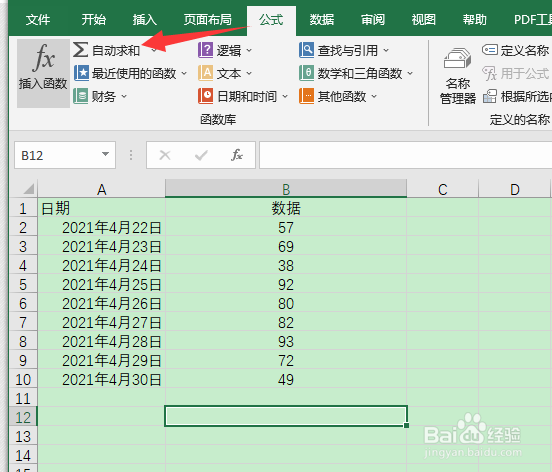
Task: Select row 12 header
Action: pyautogui.click(x=23, y=417)
